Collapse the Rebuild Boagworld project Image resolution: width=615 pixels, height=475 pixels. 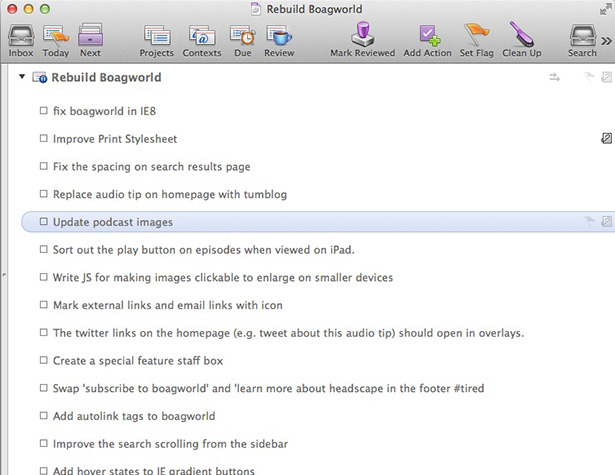point(22,77)
